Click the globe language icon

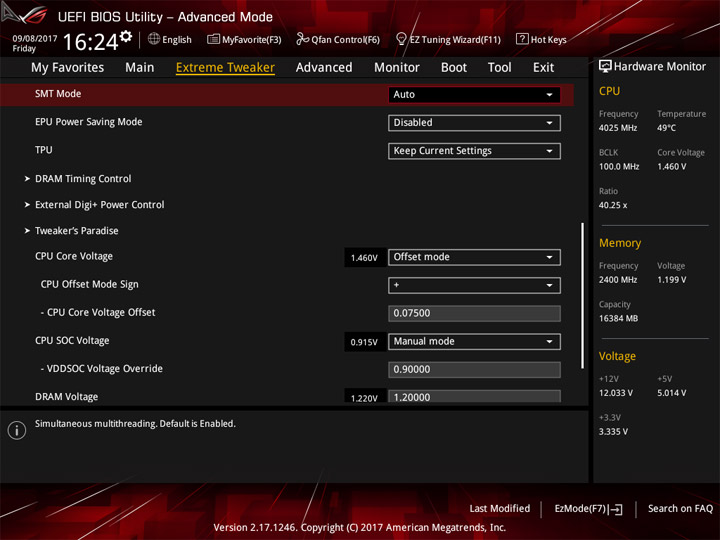[154, 39]
